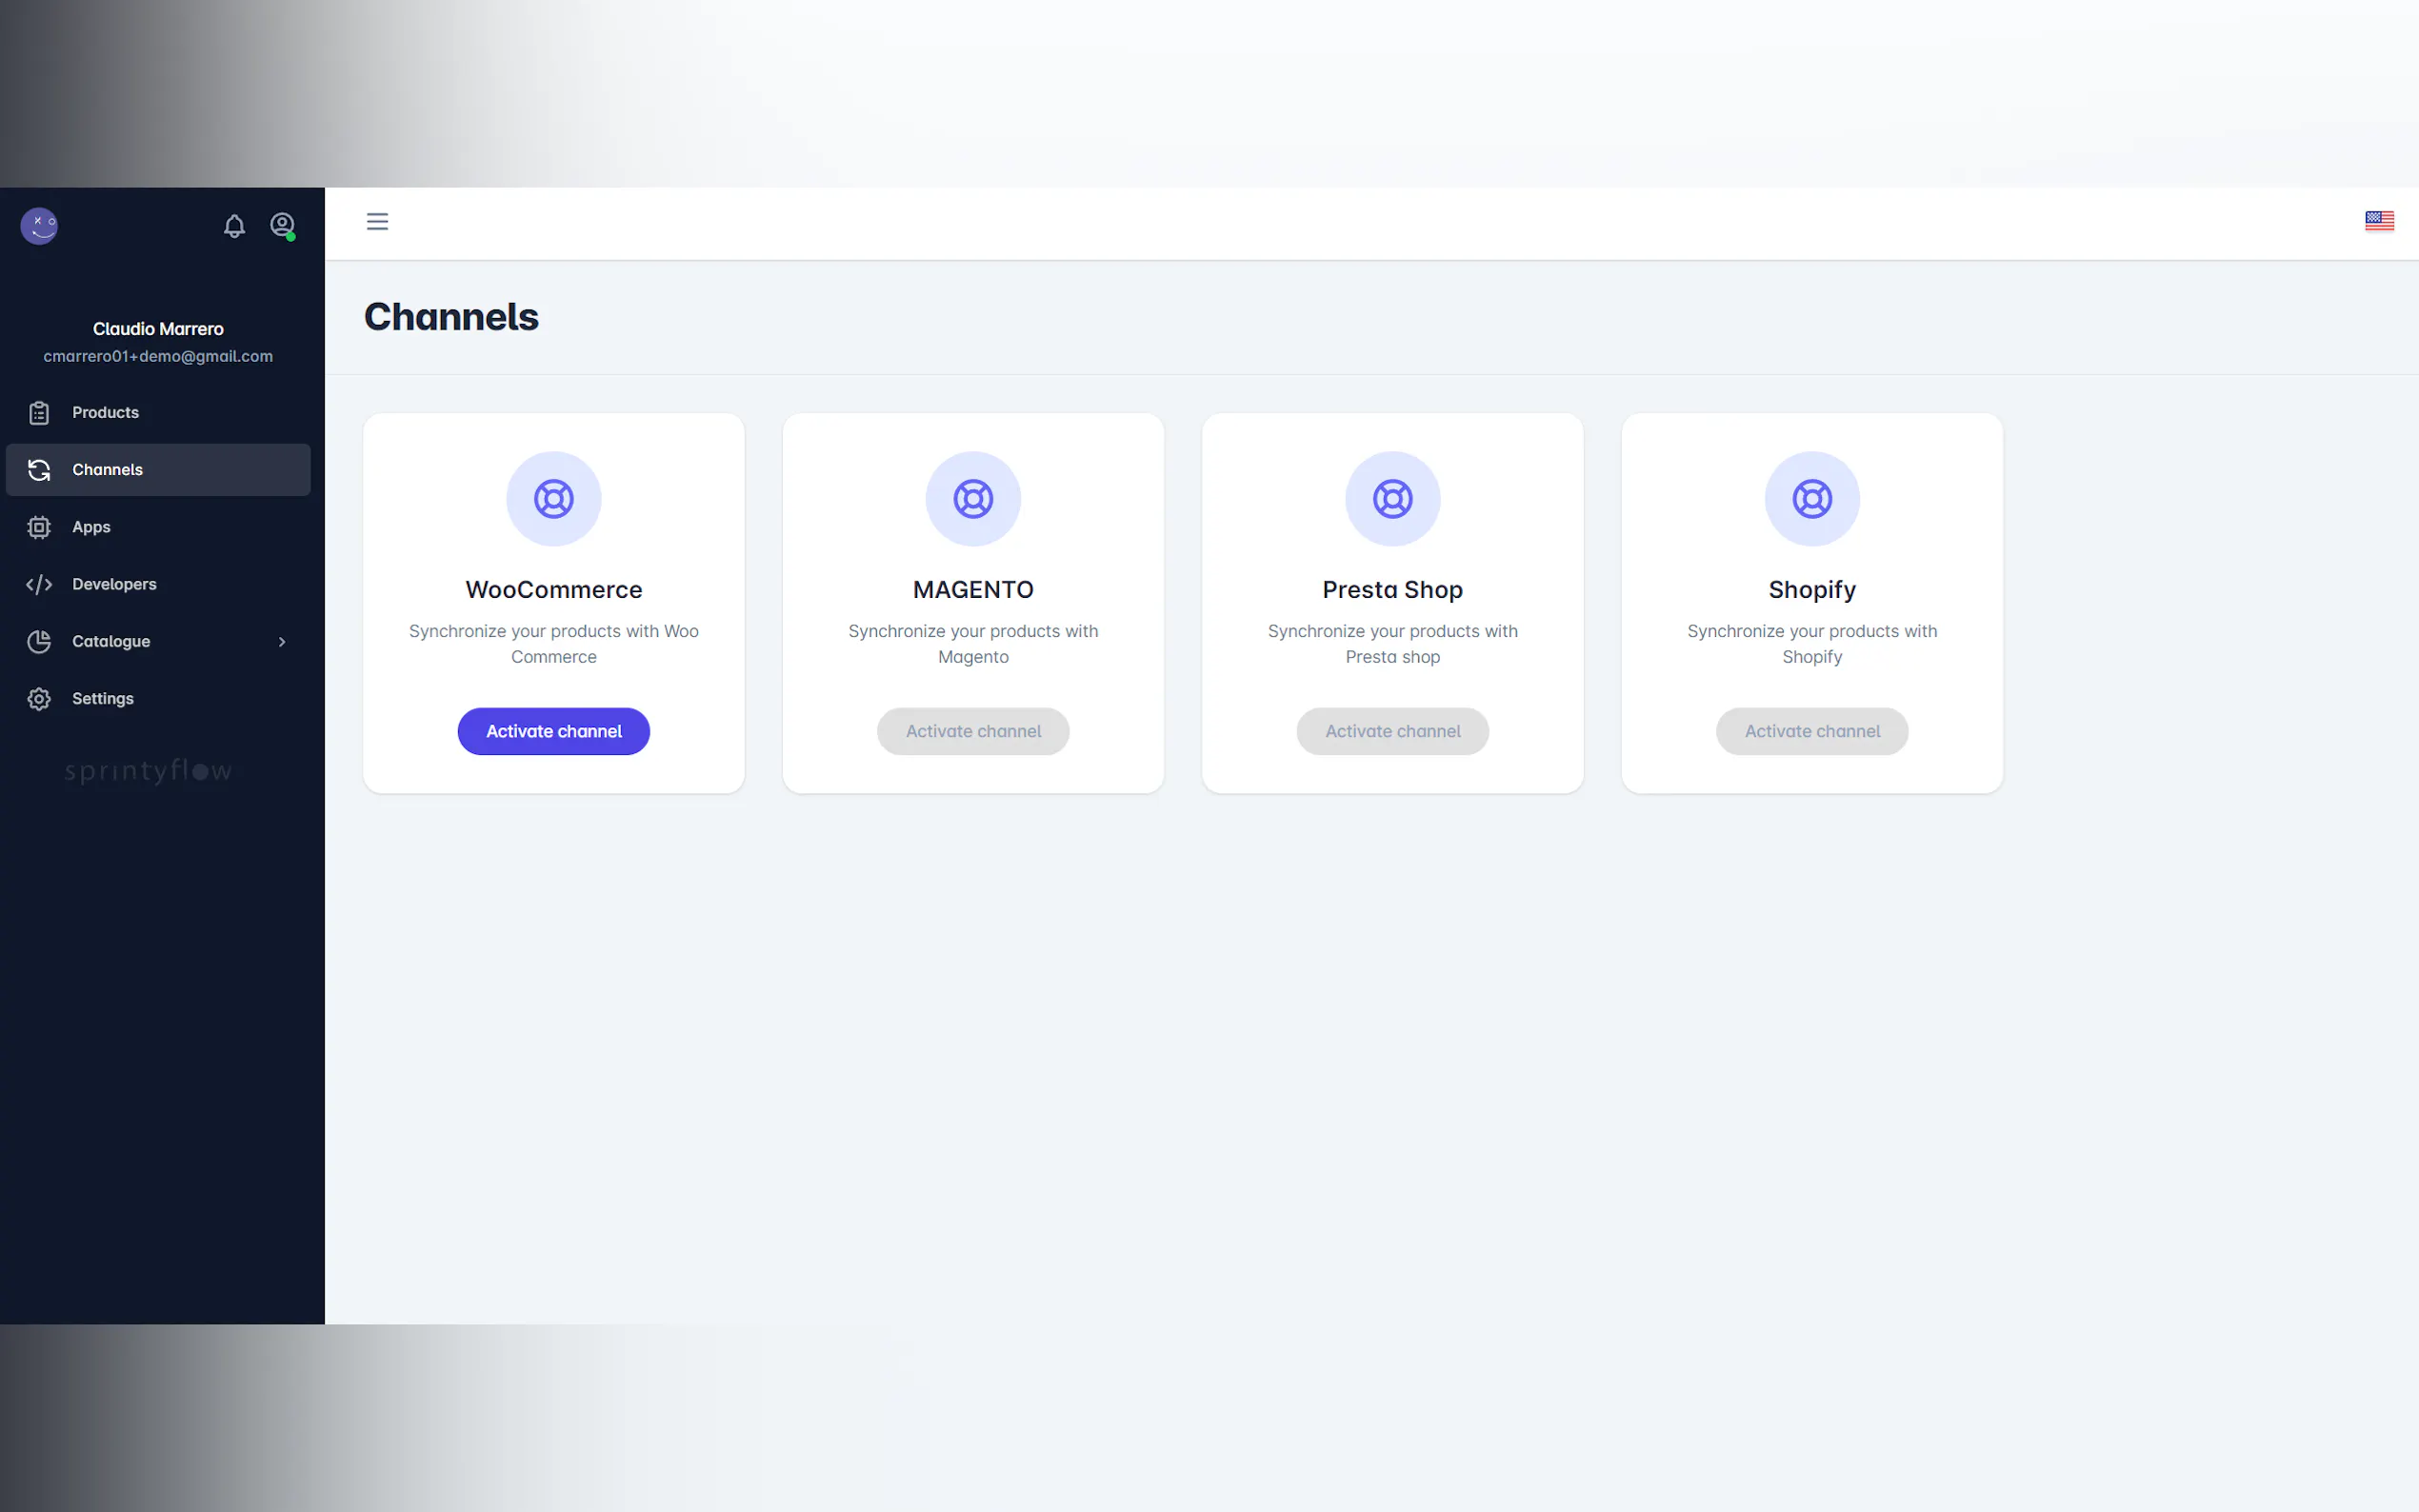Expand the Catalogue submenu chevron
This screenshot has height=1512, width=2419.
tap(282, 642)
